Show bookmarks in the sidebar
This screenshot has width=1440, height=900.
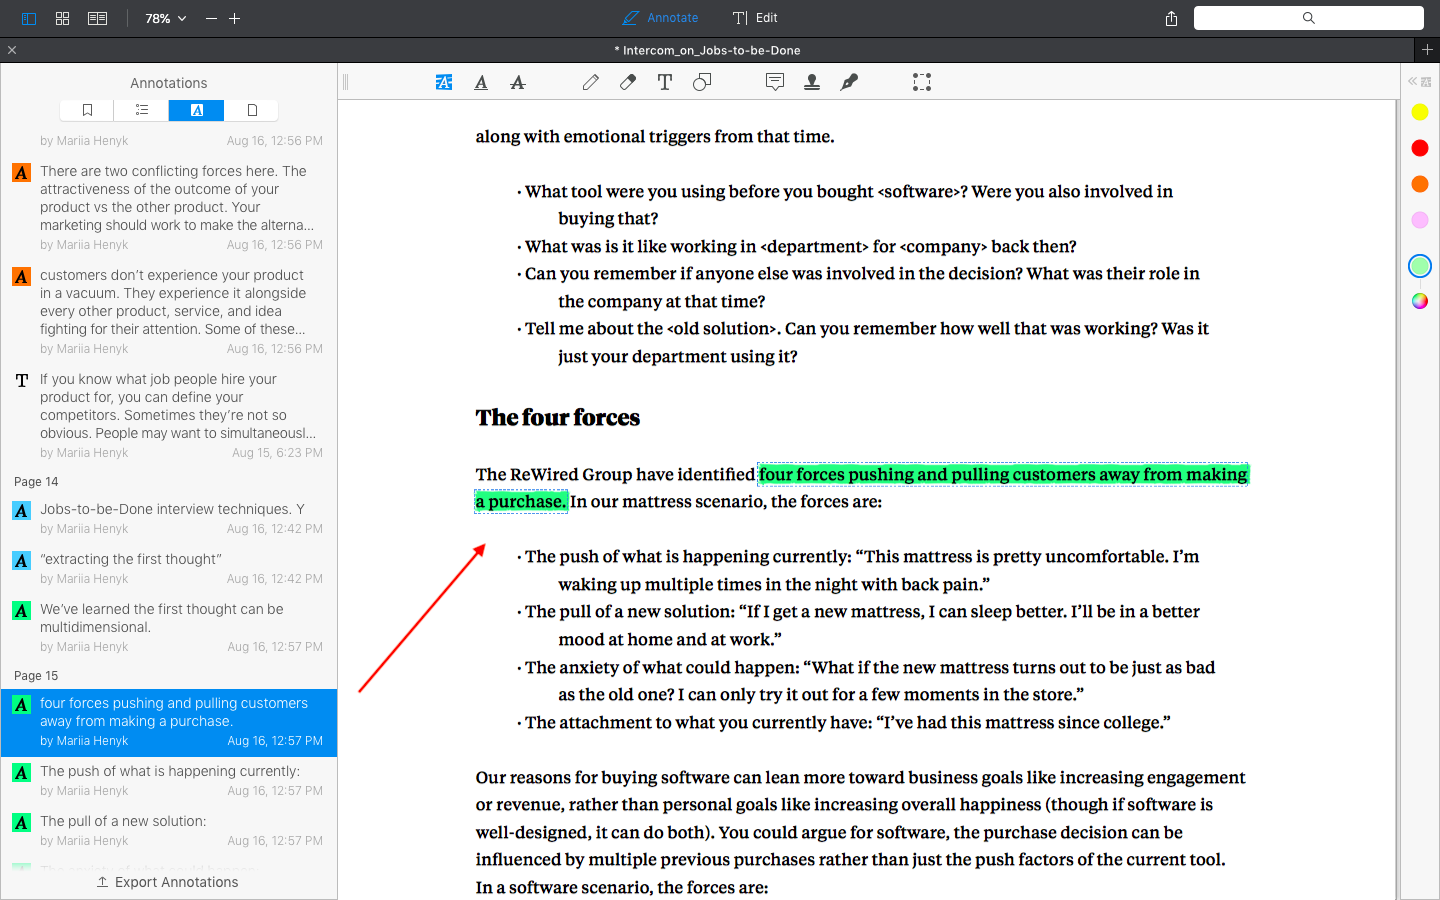87,110
